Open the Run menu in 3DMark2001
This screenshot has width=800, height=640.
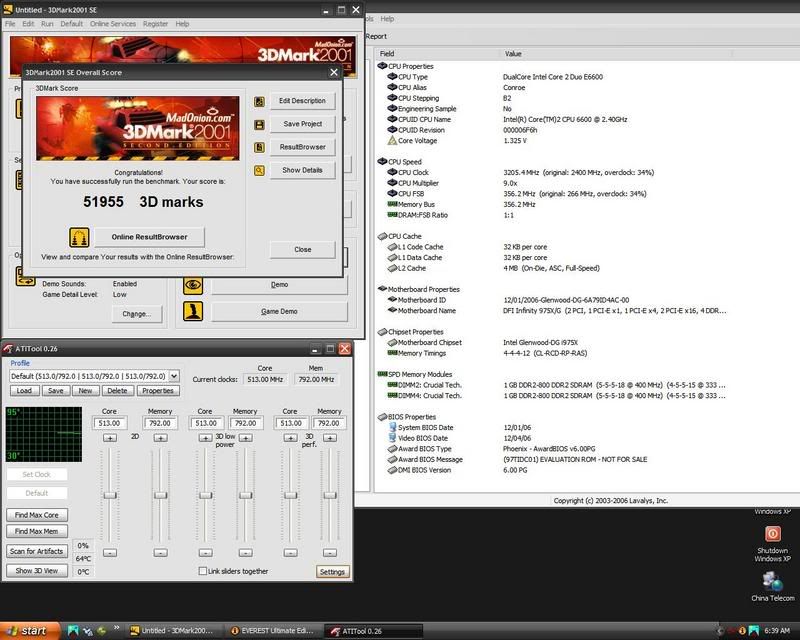pos(47,23)
